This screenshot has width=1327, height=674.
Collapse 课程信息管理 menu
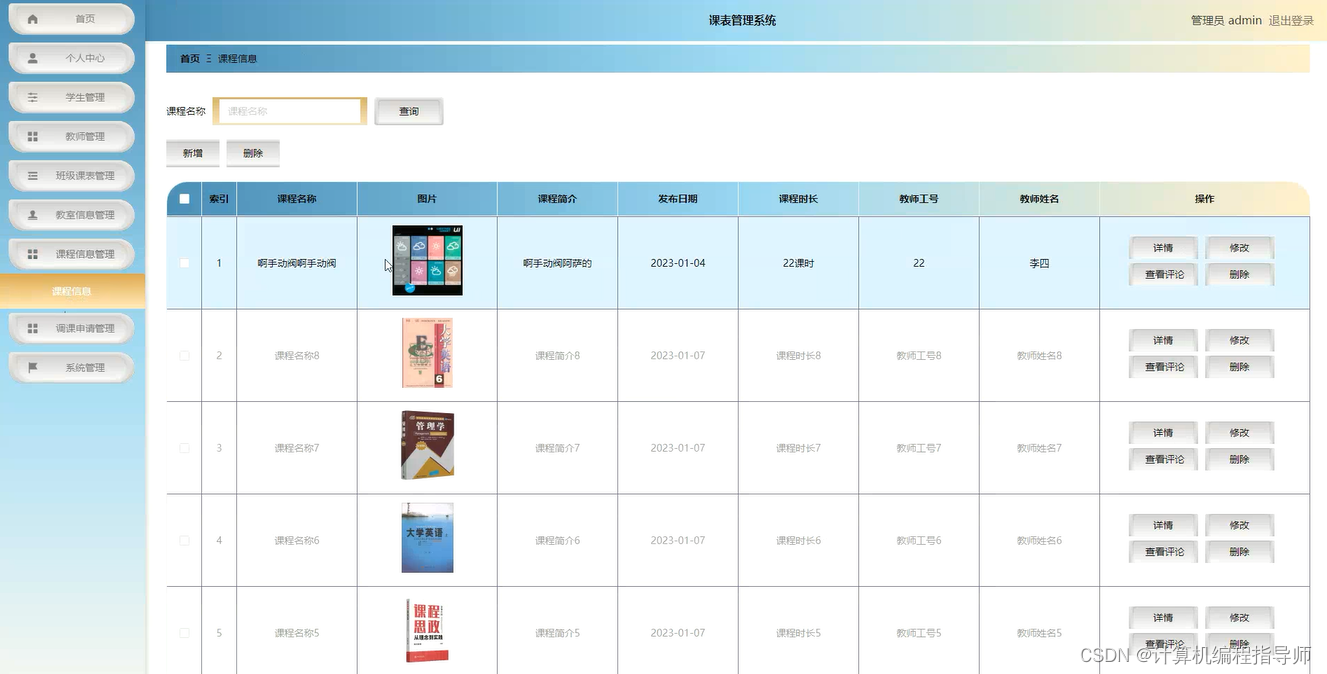pos(71,254)
